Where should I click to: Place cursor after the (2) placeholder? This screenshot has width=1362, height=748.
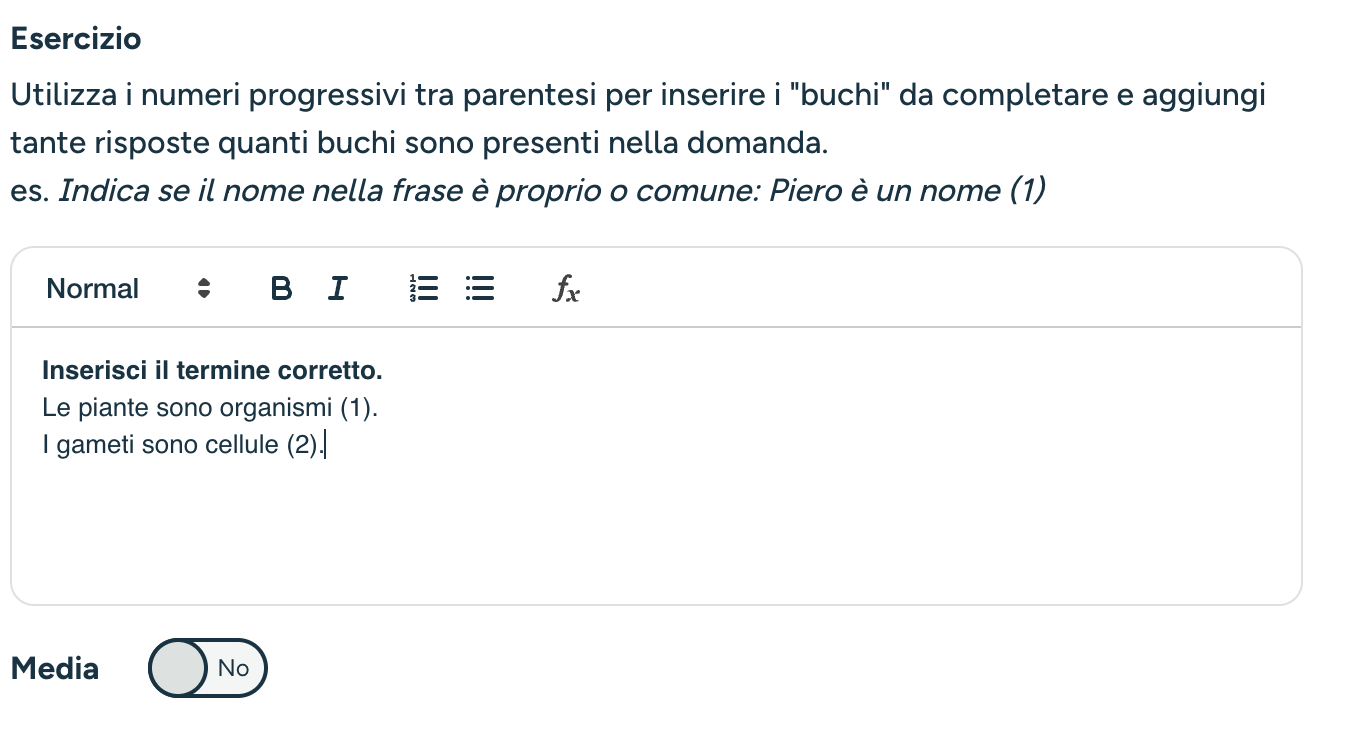coord(321,445)
